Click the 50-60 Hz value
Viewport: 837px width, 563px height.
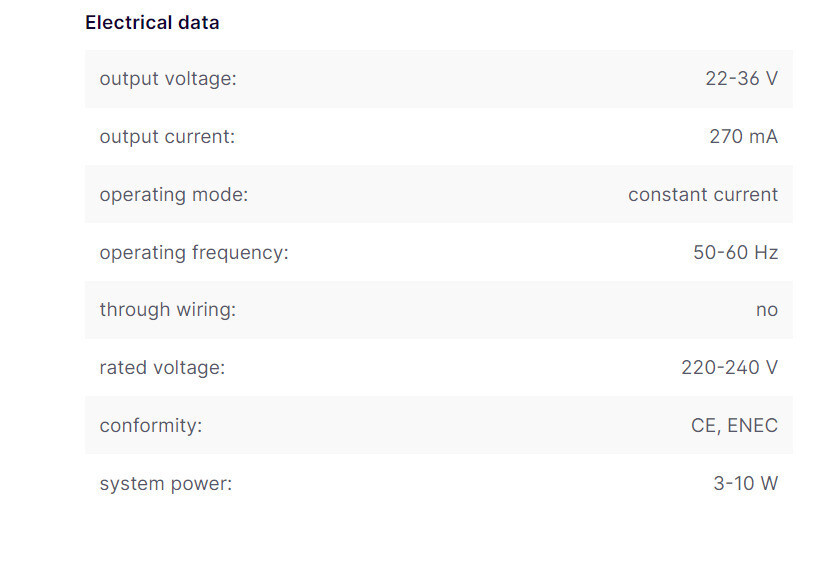(736, 252)
